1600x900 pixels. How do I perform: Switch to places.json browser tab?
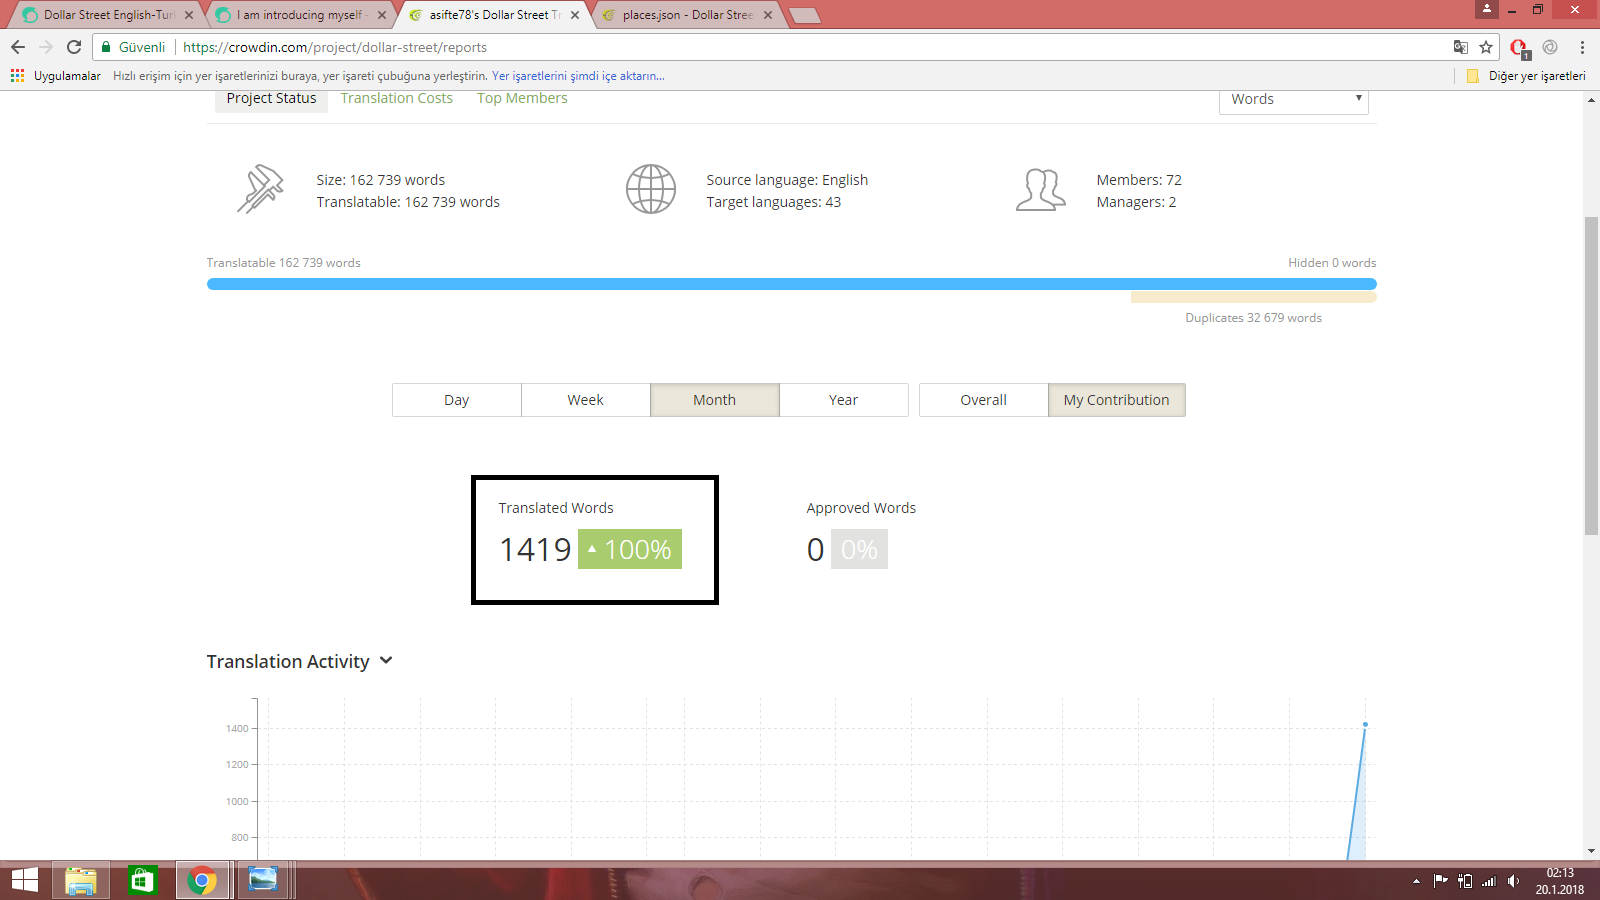[687, 15]
